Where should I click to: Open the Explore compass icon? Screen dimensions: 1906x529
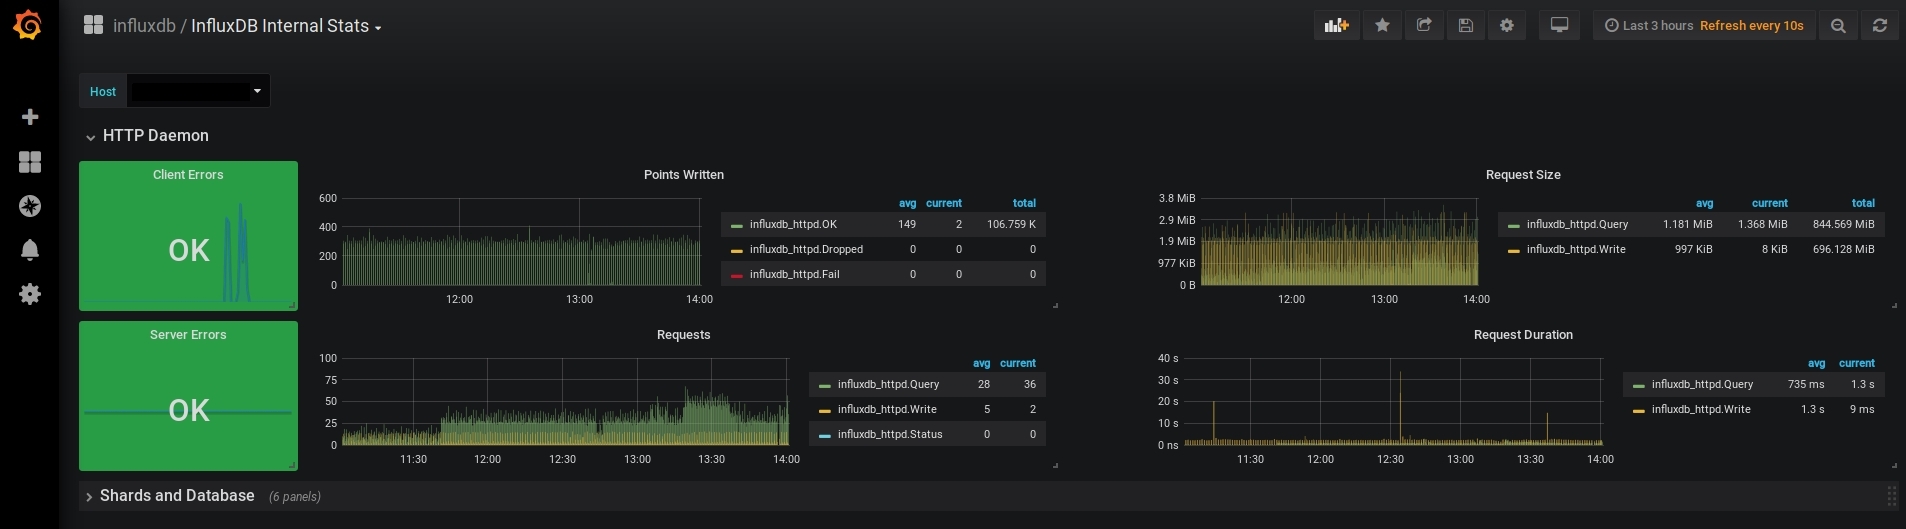[30, 206]
